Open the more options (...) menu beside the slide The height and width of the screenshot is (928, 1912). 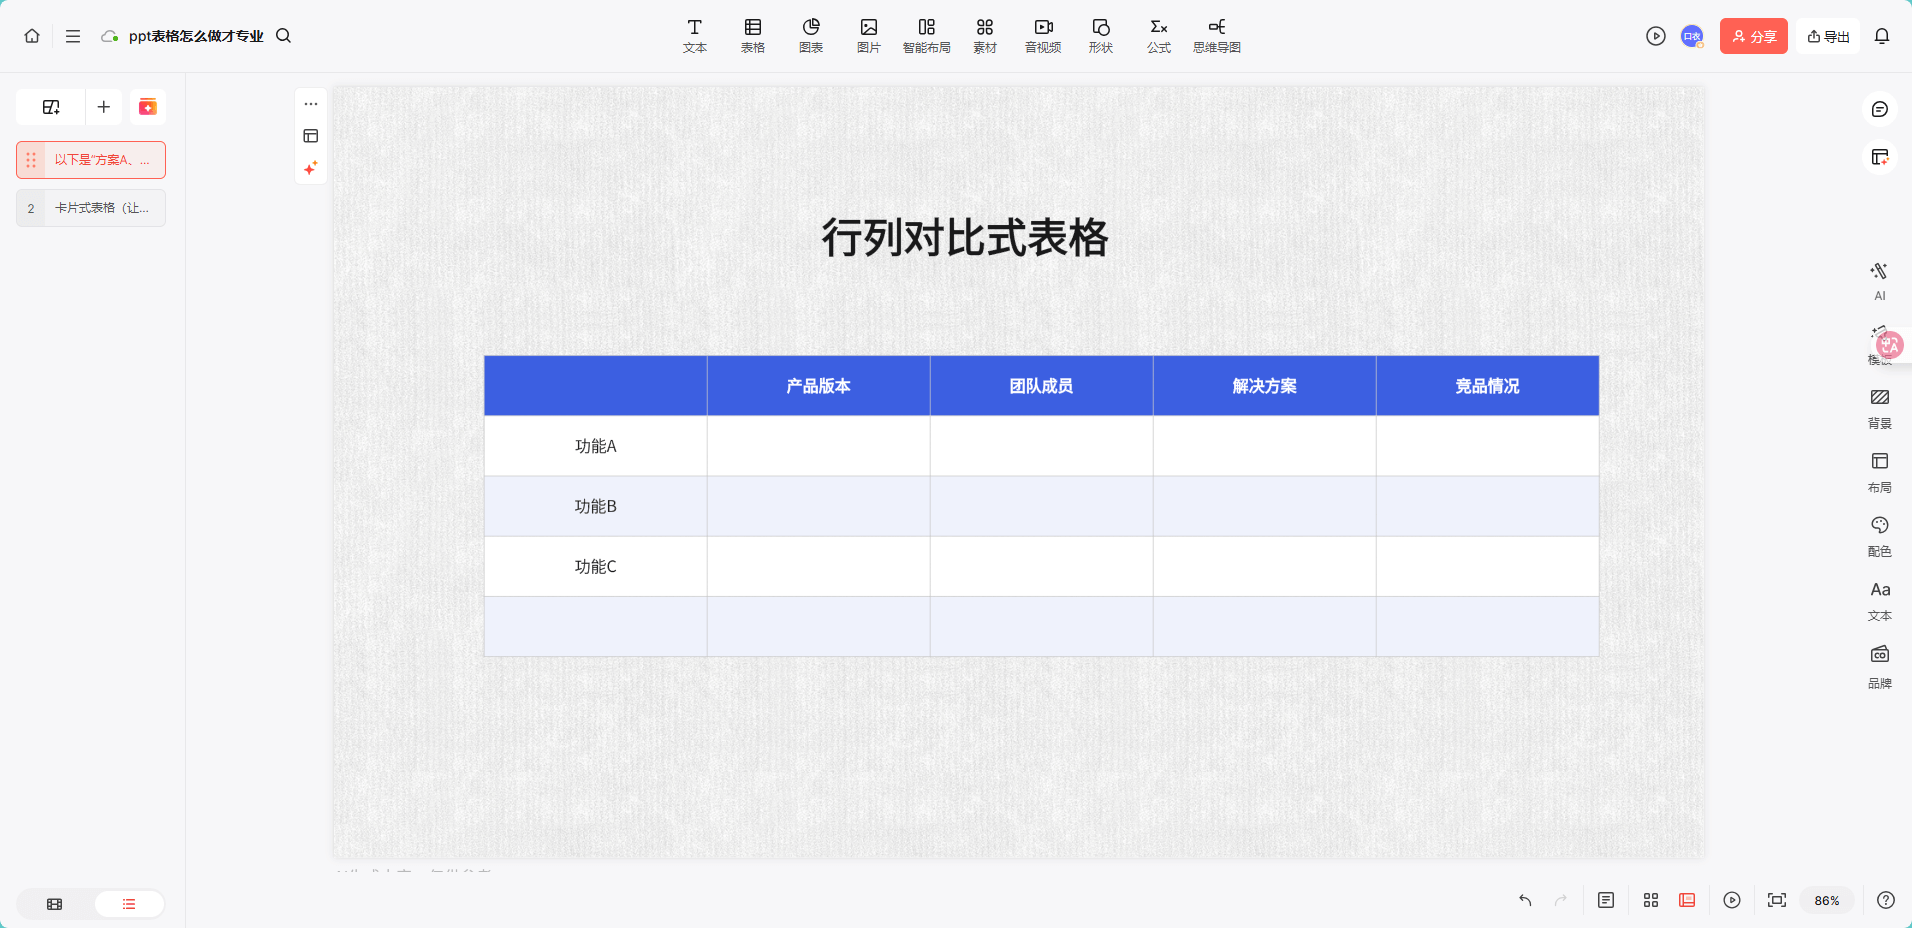tap(311, 103)
